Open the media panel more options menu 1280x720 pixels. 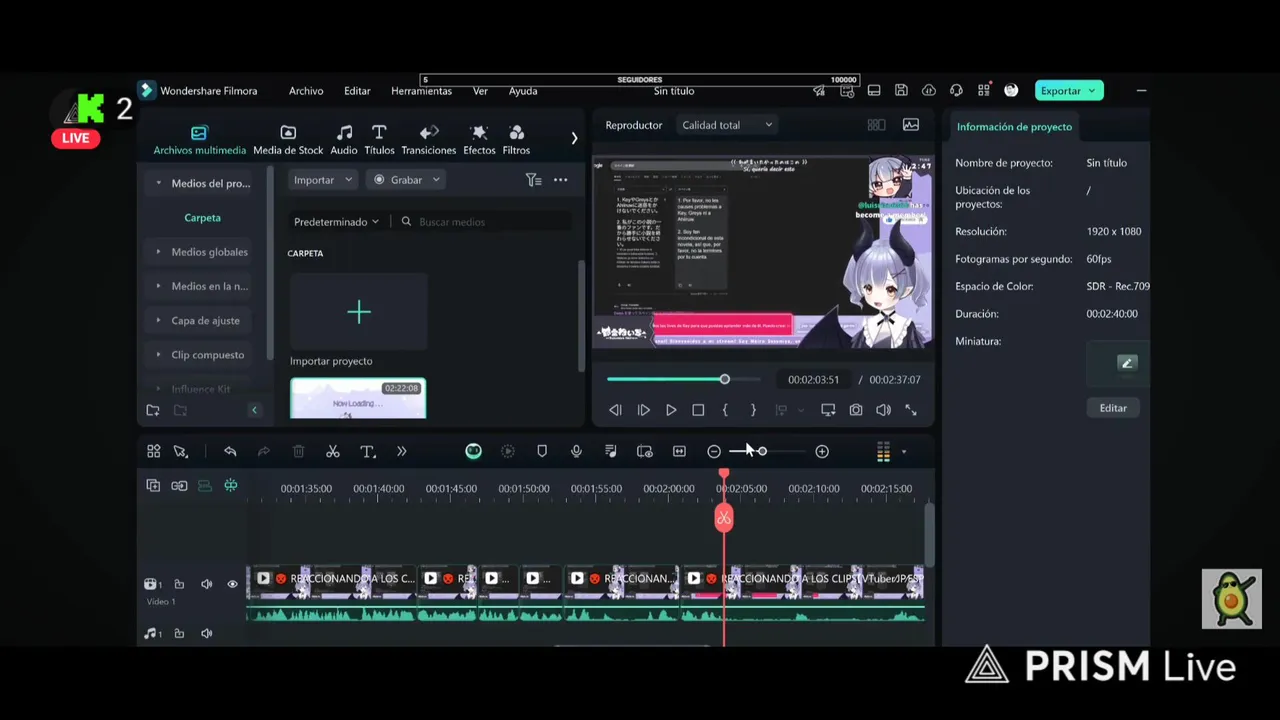coord(561,180)
